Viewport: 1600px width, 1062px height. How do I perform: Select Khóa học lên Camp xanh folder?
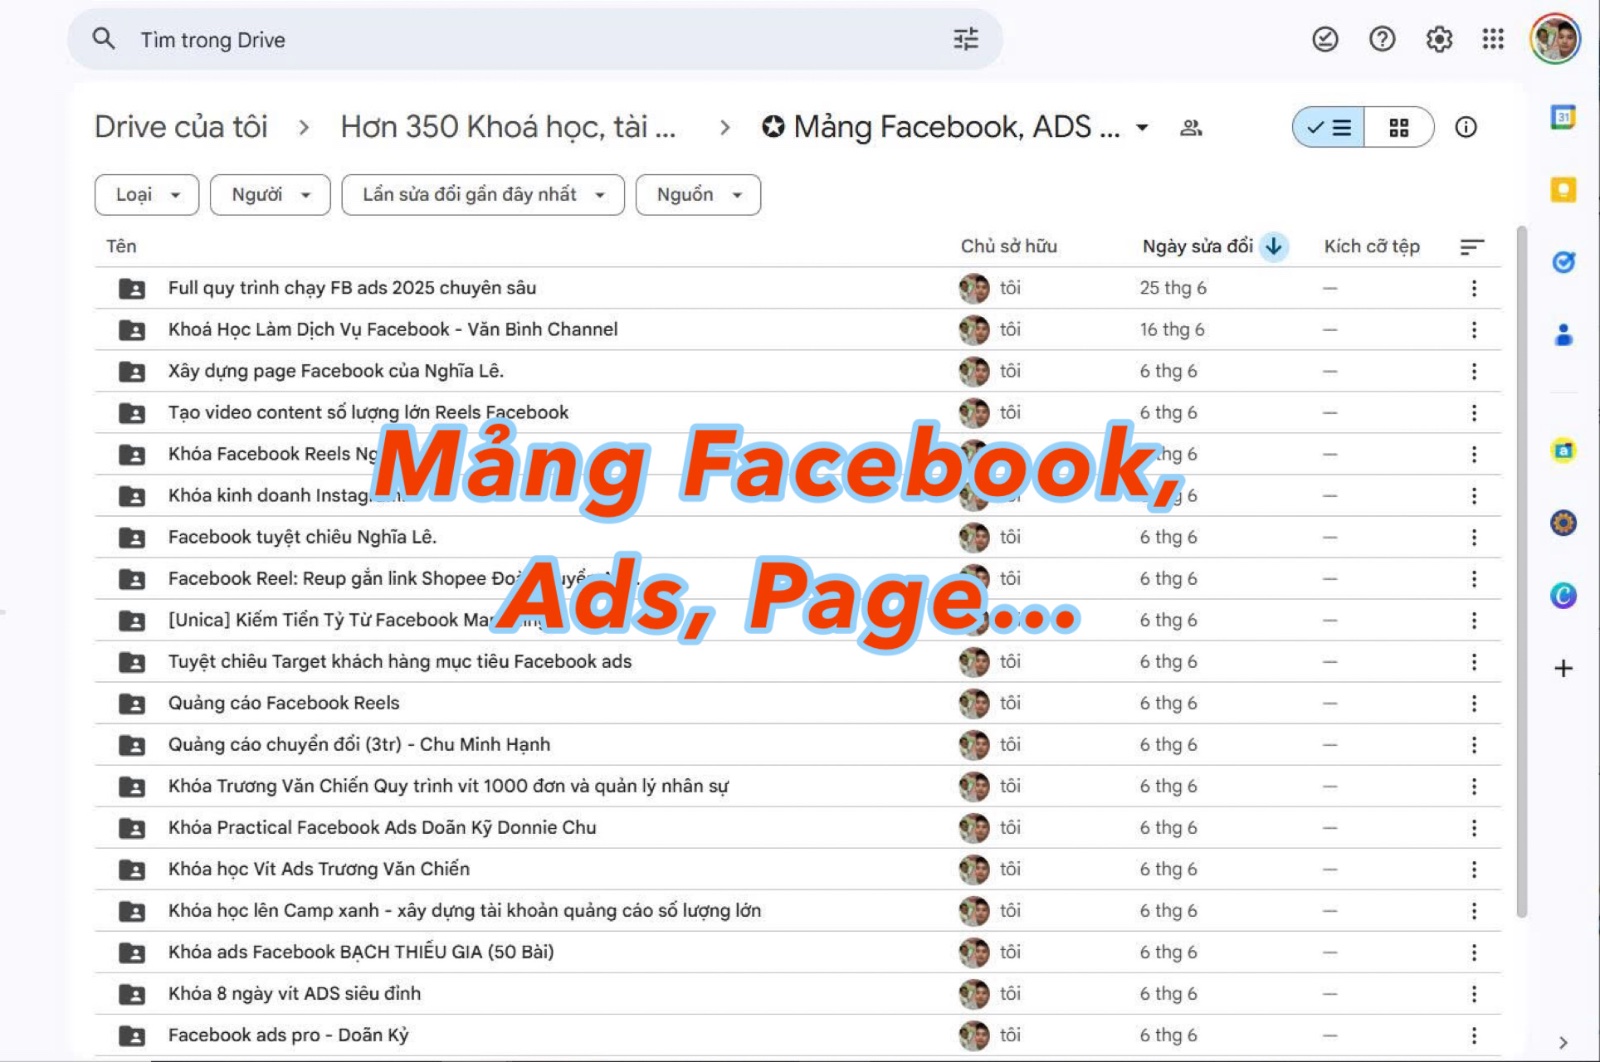[797, 910]
